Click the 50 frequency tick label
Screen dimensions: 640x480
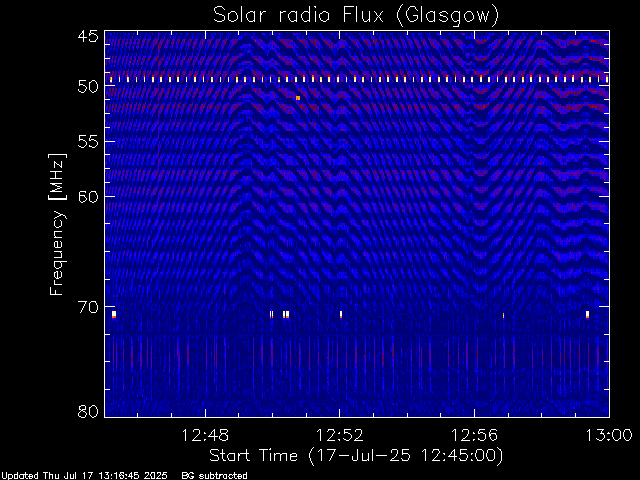tap(88, 87)
